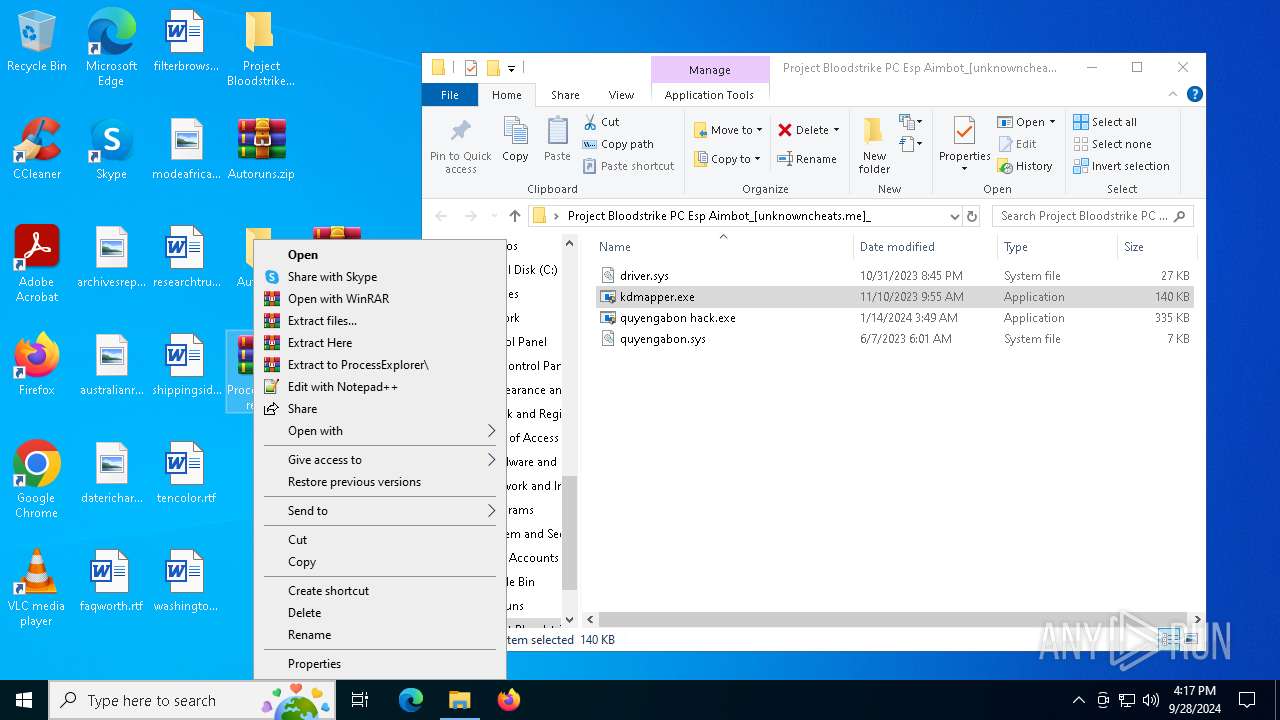Select the quyengabon.sys file
The image size is (1280, 720).
pyautogui.click(x=894, y=339)
